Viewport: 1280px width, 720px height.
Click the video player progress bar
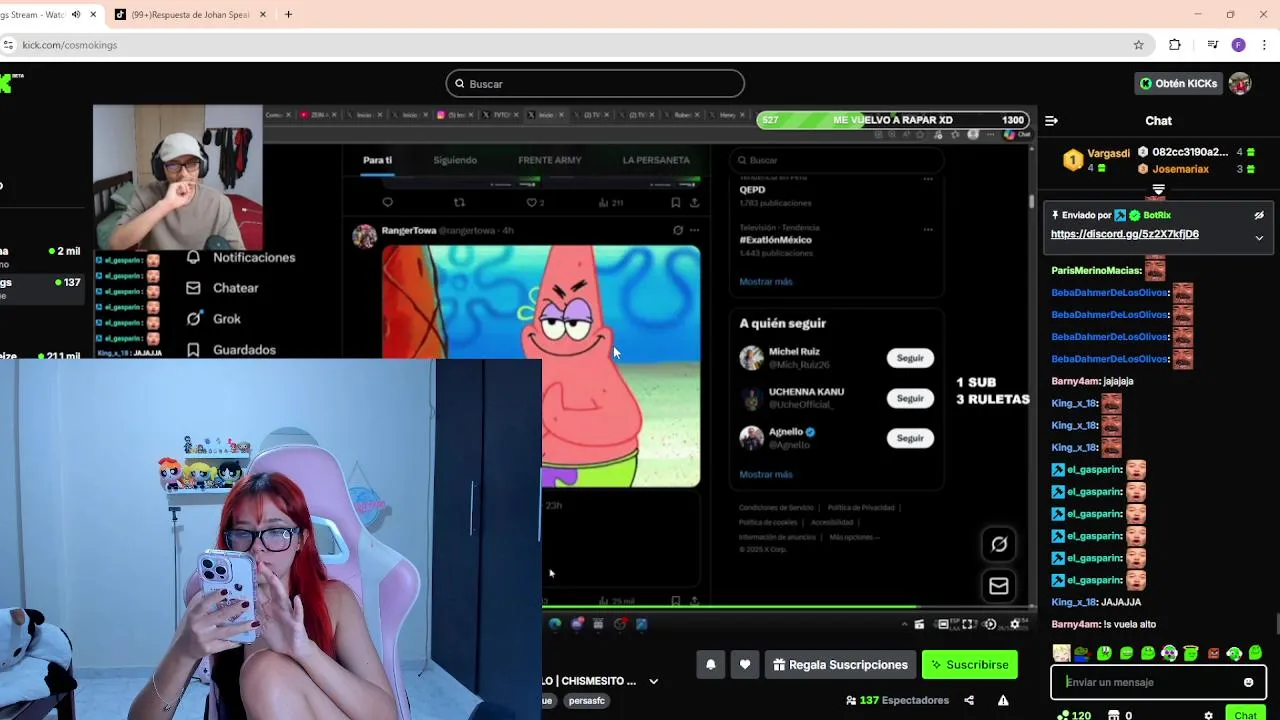pyautogui.click(x=788, y=607)
